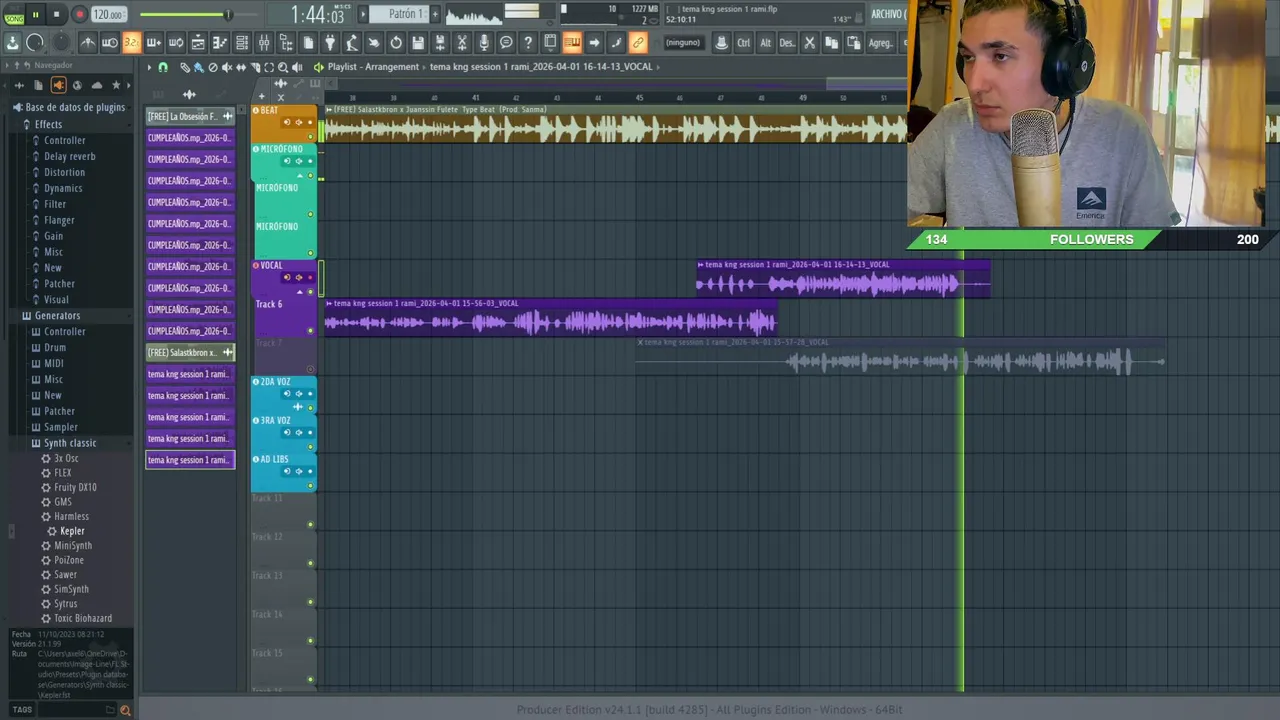Screen dimensions: 1280x720
Task: Collapse the VOCAL track group triangle
Action: (300, 292)
